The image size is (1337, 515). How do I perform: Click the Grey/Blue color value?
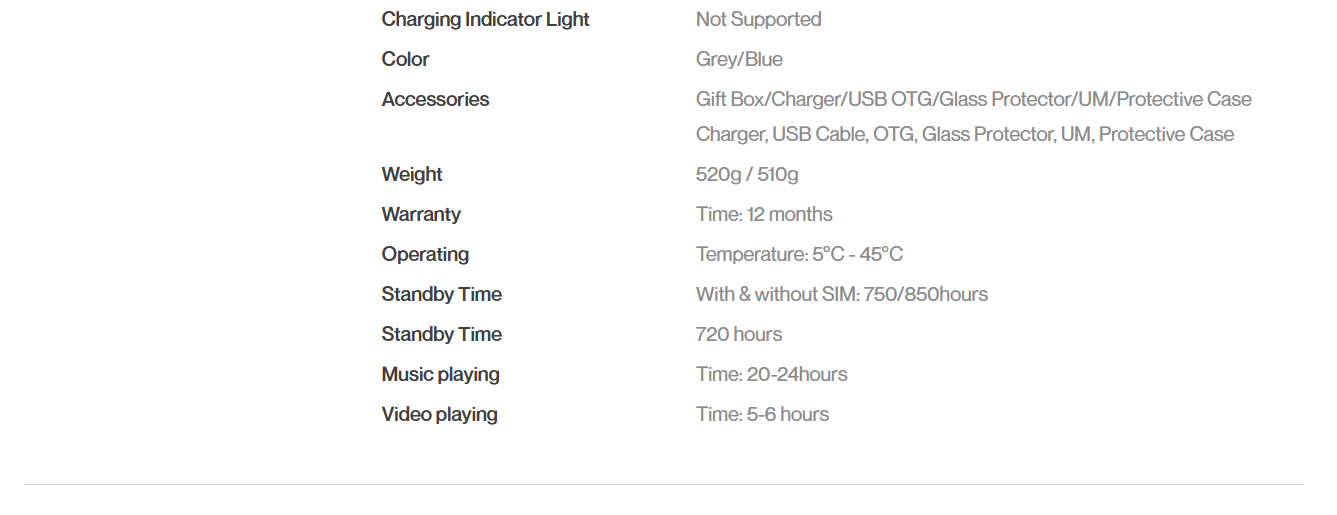pyautogui.click(x=739, y=59)
